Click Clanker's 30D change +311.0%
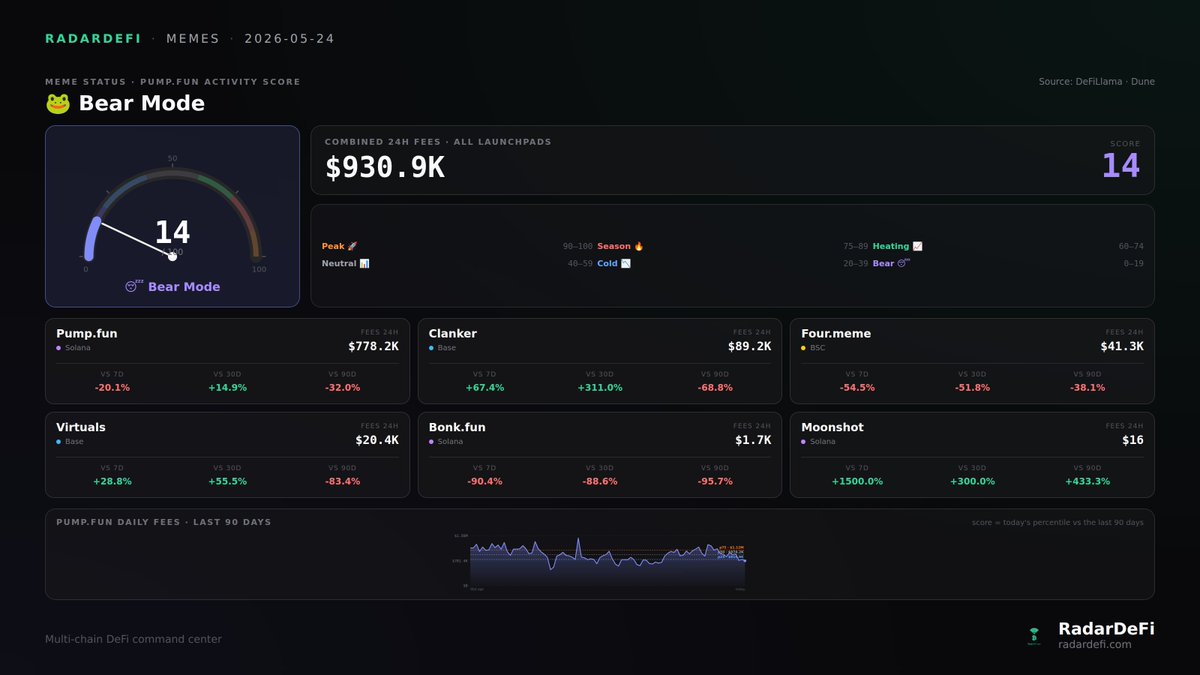1200x675 pixels. (600, 388)
